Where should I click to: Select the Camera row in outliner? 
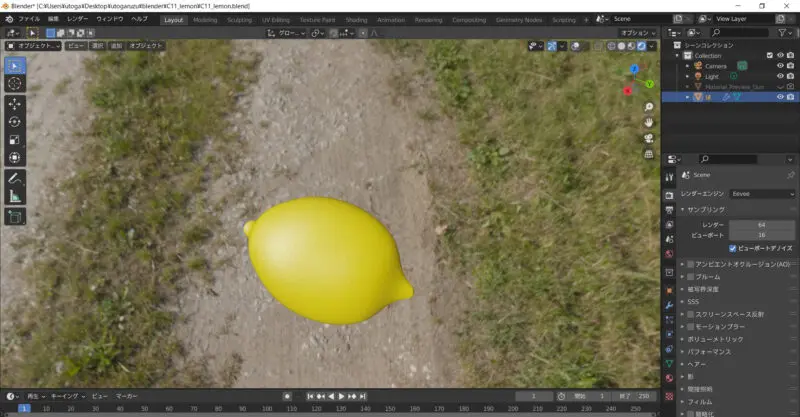point(731,66)
